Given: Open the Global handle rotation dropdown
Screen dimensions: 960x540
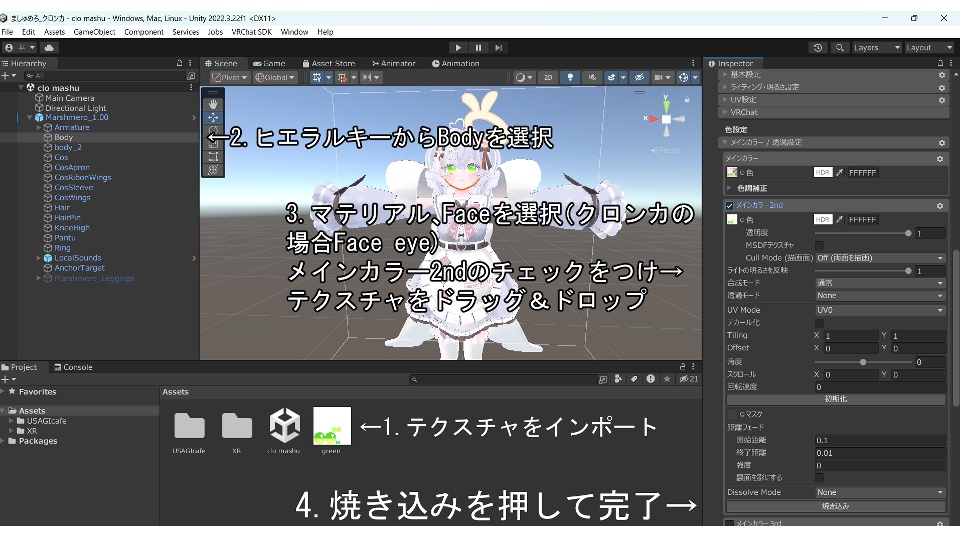Looking at the screenshot, I should point(275,78).
